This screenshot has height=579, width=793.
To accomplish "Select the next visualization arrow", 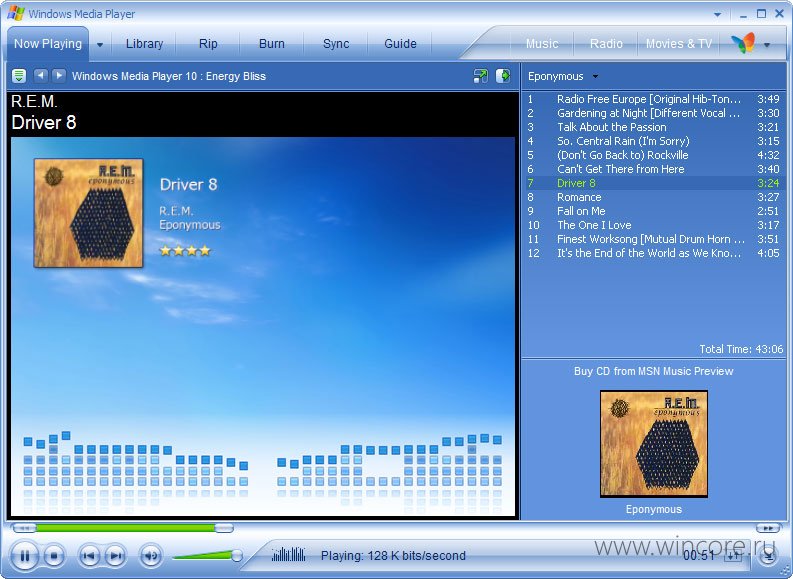I will pos(59,76).
